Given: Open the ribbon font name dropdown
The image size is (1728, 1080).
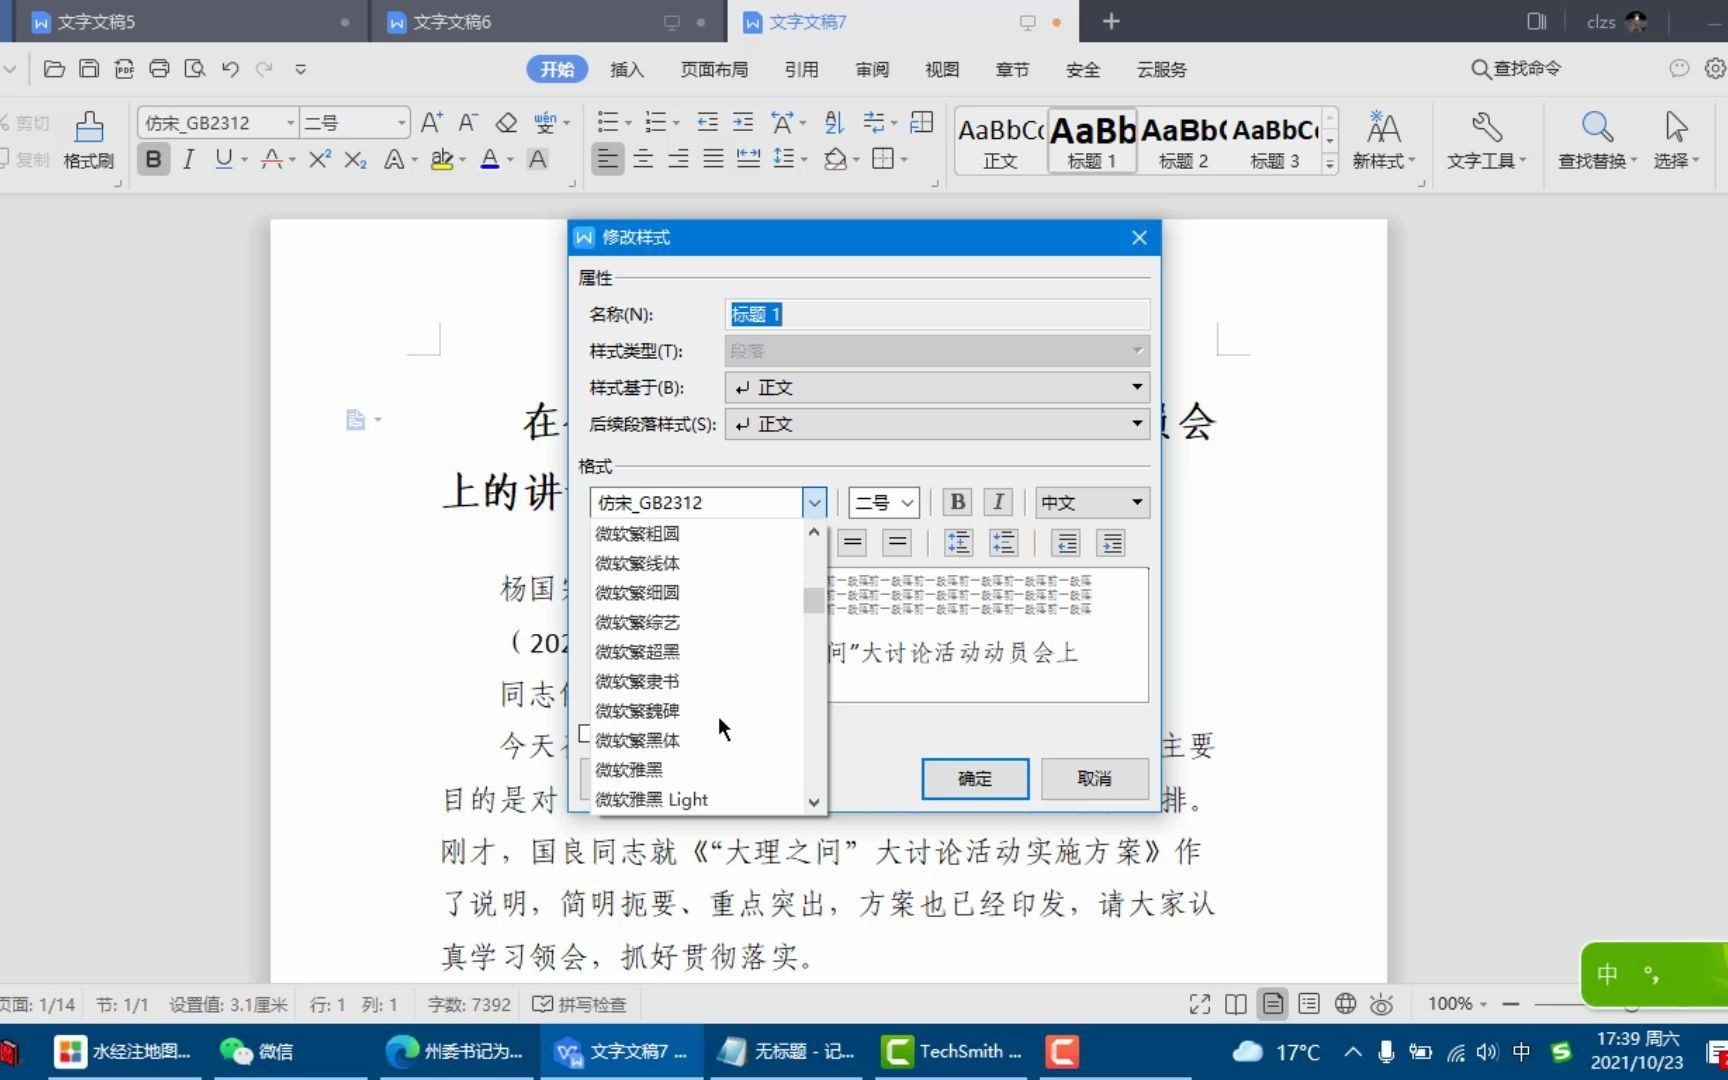Looking at the screenshot, I should tap(291, 123).
